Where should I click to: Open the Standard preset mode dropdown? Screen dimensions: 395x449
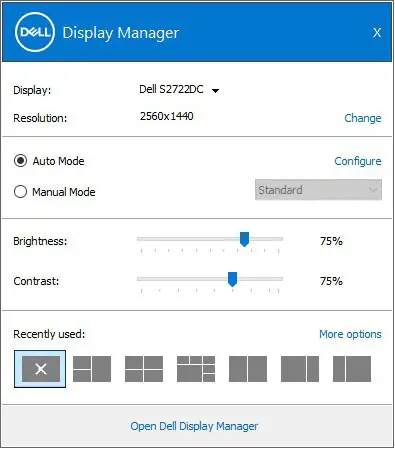(318, 190)
